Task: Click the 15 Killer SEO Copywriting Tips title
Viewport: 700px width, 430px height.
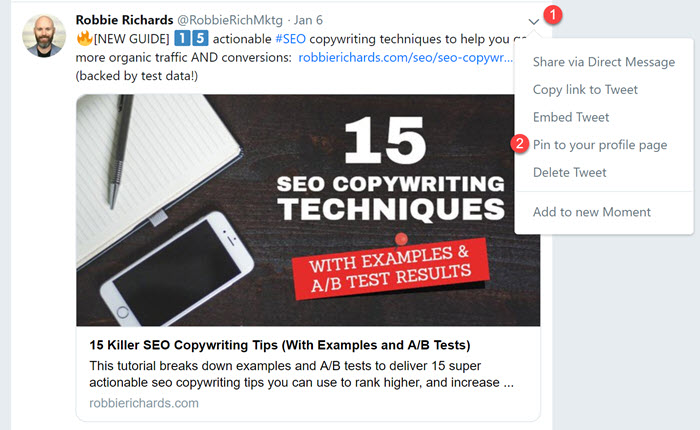Action: 279,346
